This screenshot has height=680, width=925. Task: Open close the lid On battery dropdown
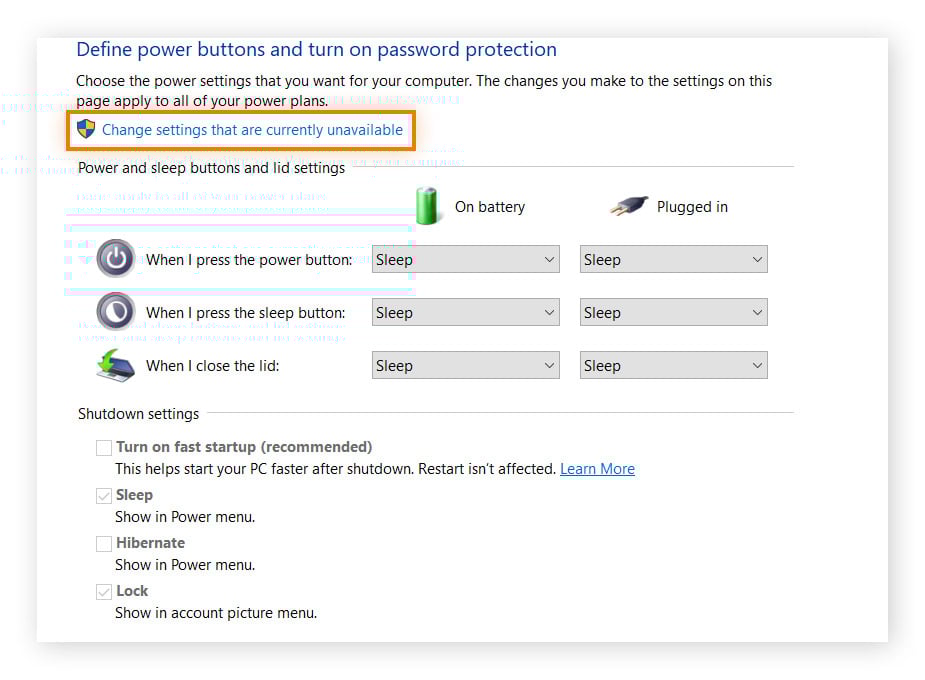465,366
